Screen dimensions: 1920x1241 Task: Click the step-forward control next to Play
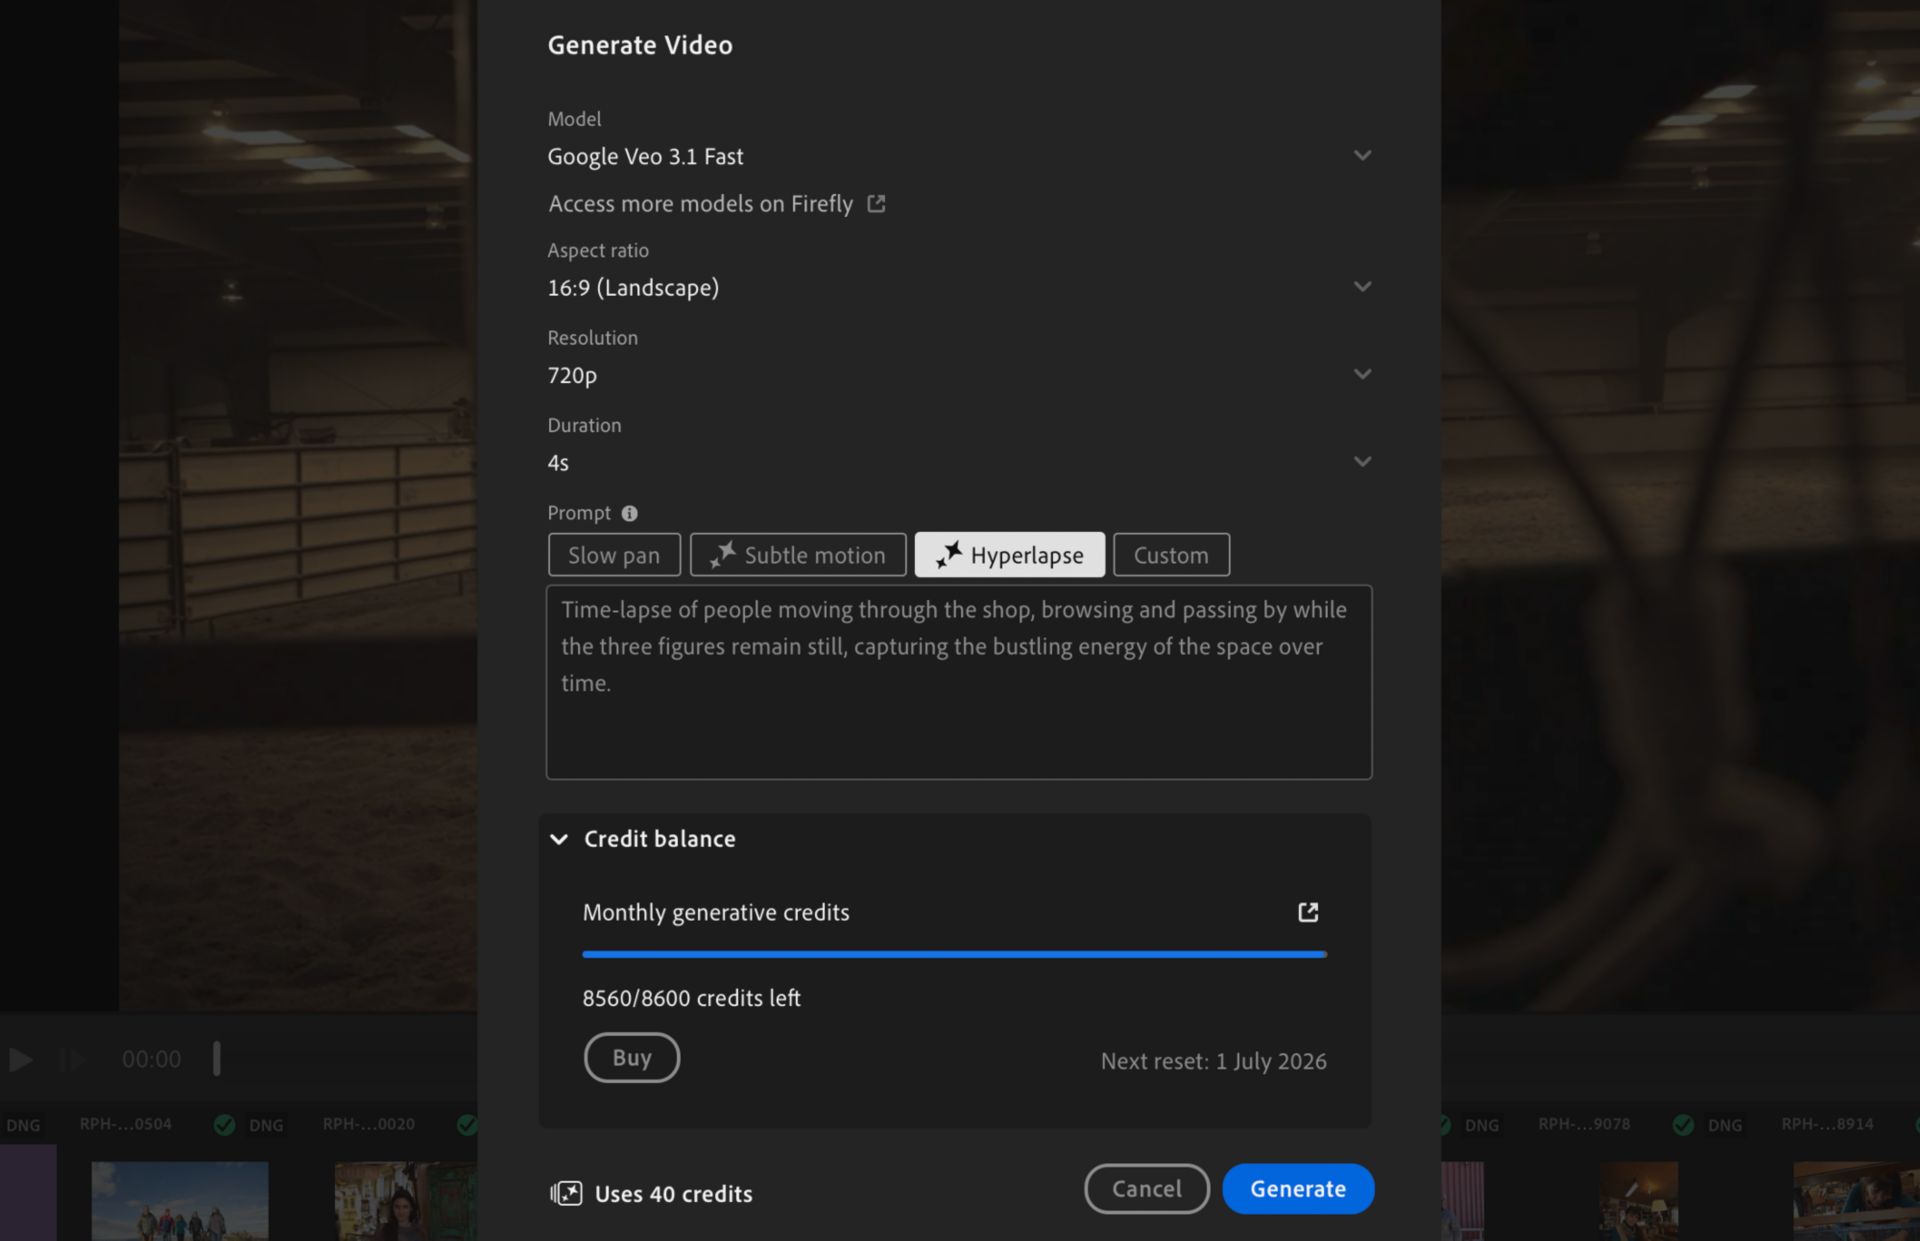click(x=74, y=1060)
